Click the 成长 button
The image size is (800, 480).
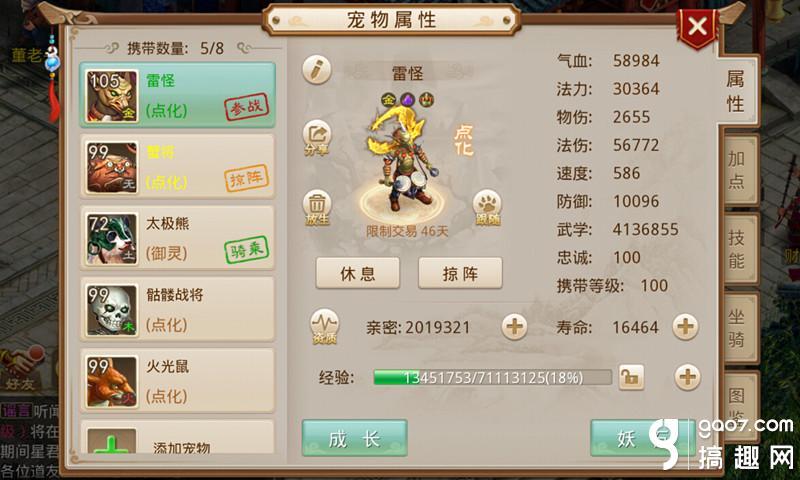[355, 438]
